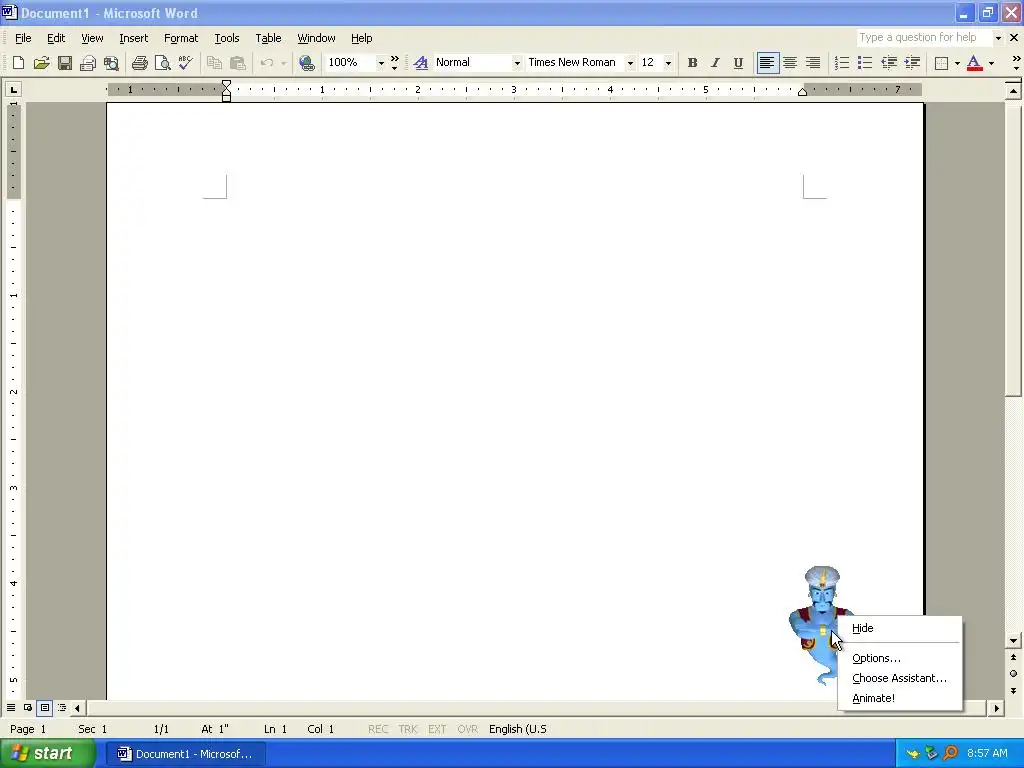Screen dimensions: 1024x768
Task: Apply a bulleted list
Action: [865, 63]
